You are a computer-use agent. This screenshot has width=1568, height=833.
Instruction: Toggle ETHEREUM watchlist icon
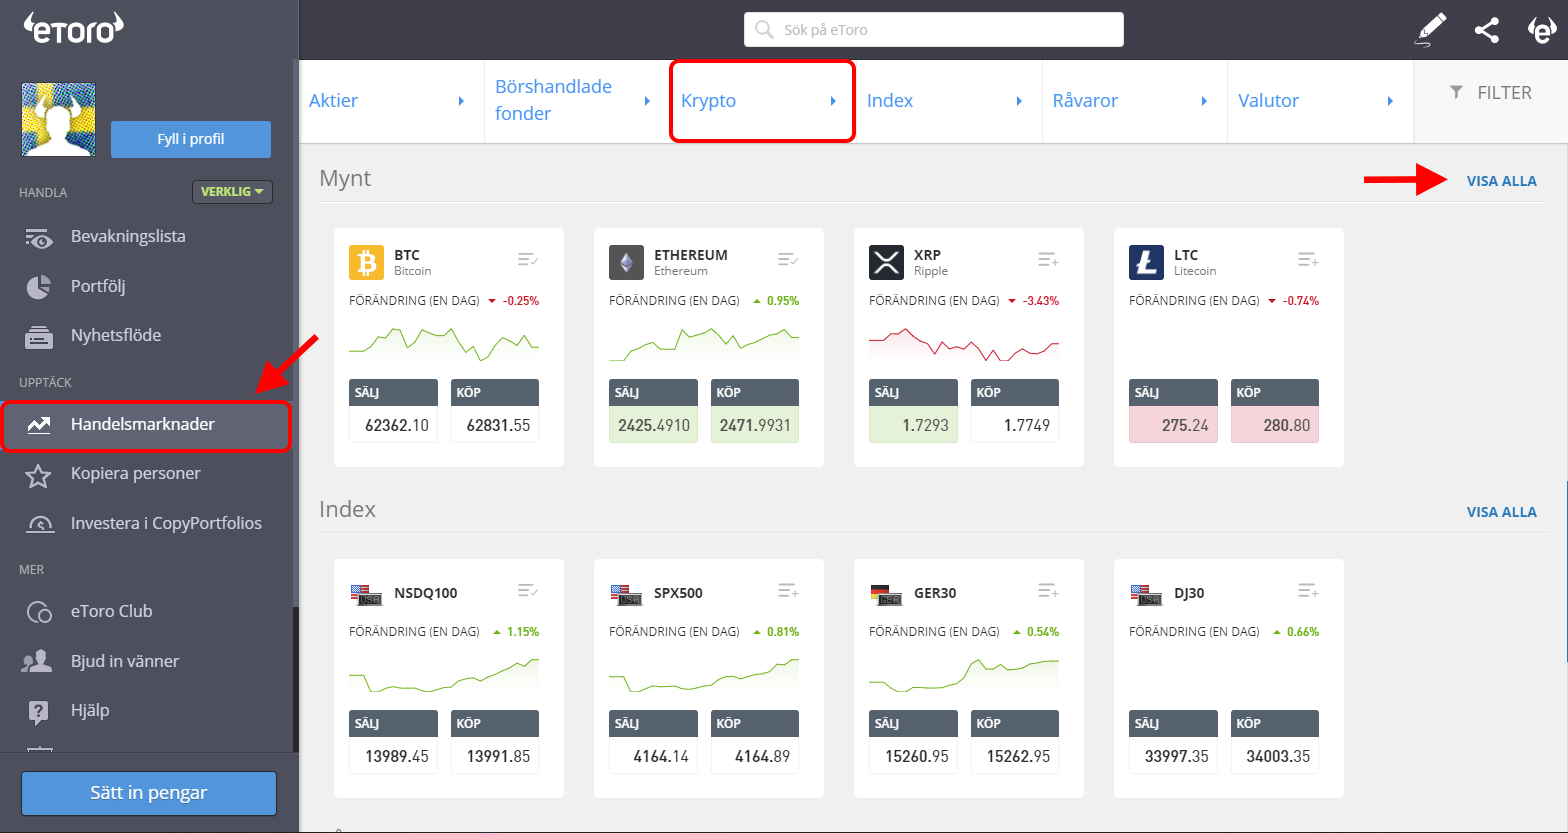[788, 260]
